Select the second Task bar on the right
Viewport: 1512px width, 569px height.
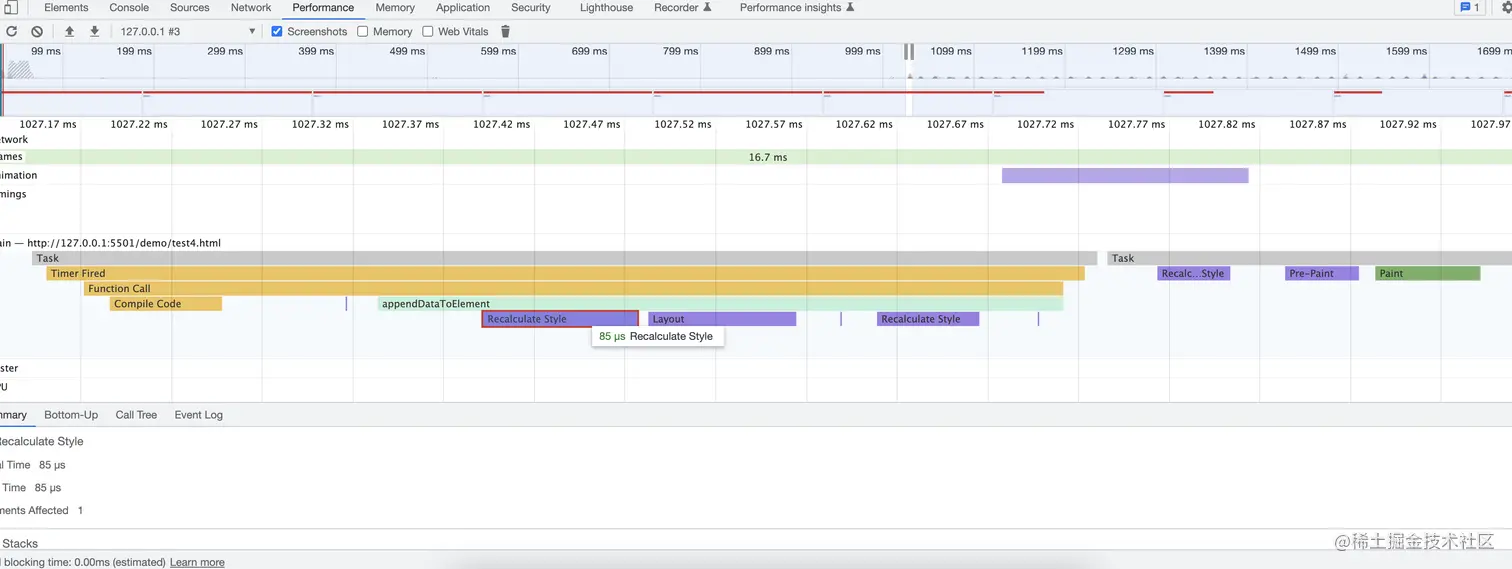coord(1309,258)
